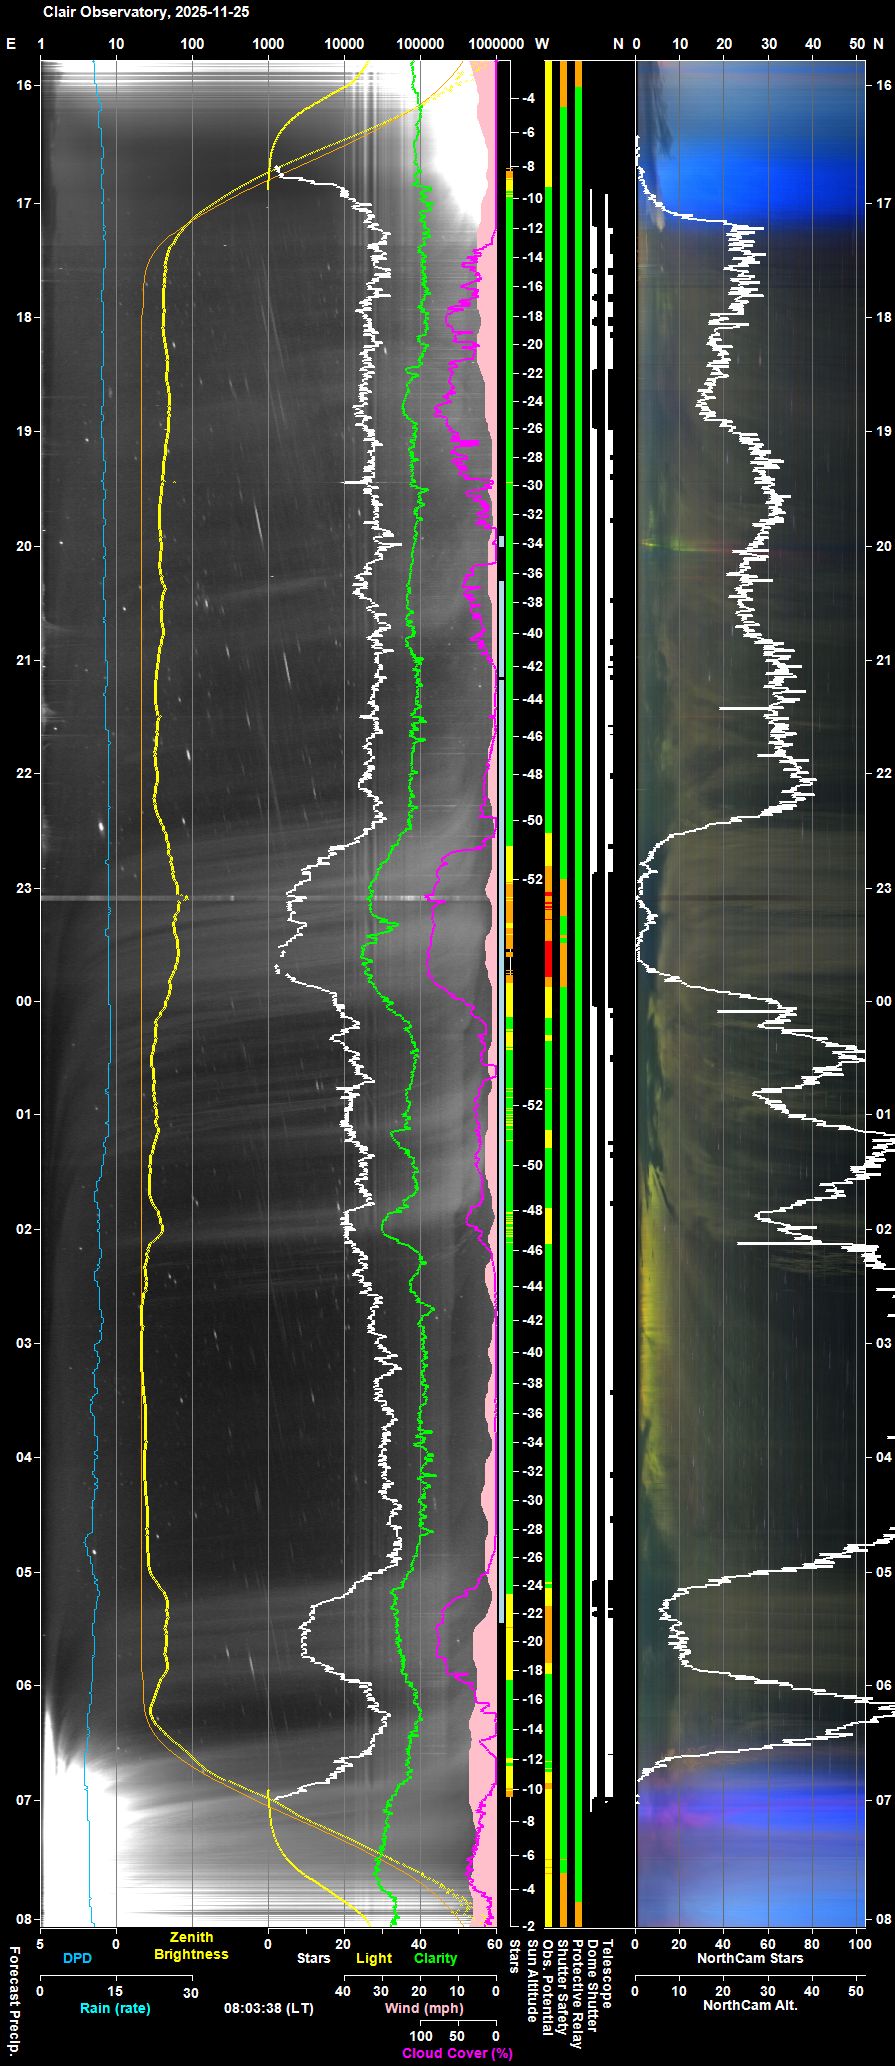Click the yellow Light legend label
Screen dimensions: 895x2066
(374, 1958)
